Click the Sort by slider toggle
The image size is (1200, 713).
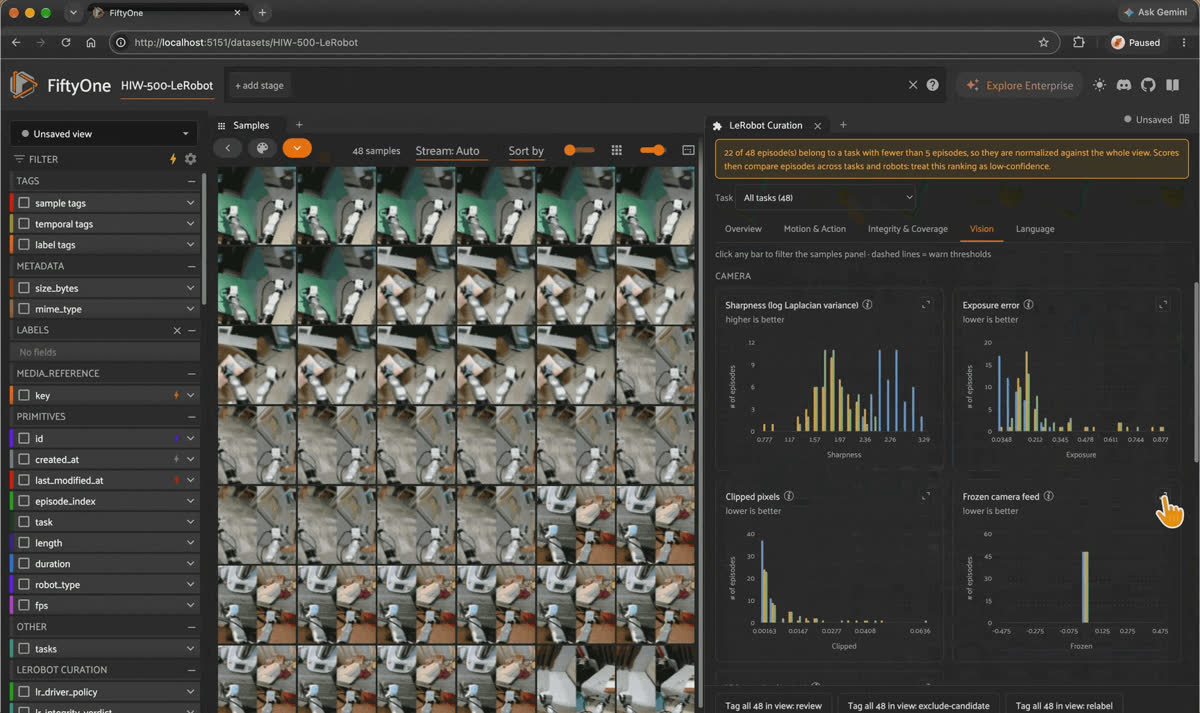point(578,150)
